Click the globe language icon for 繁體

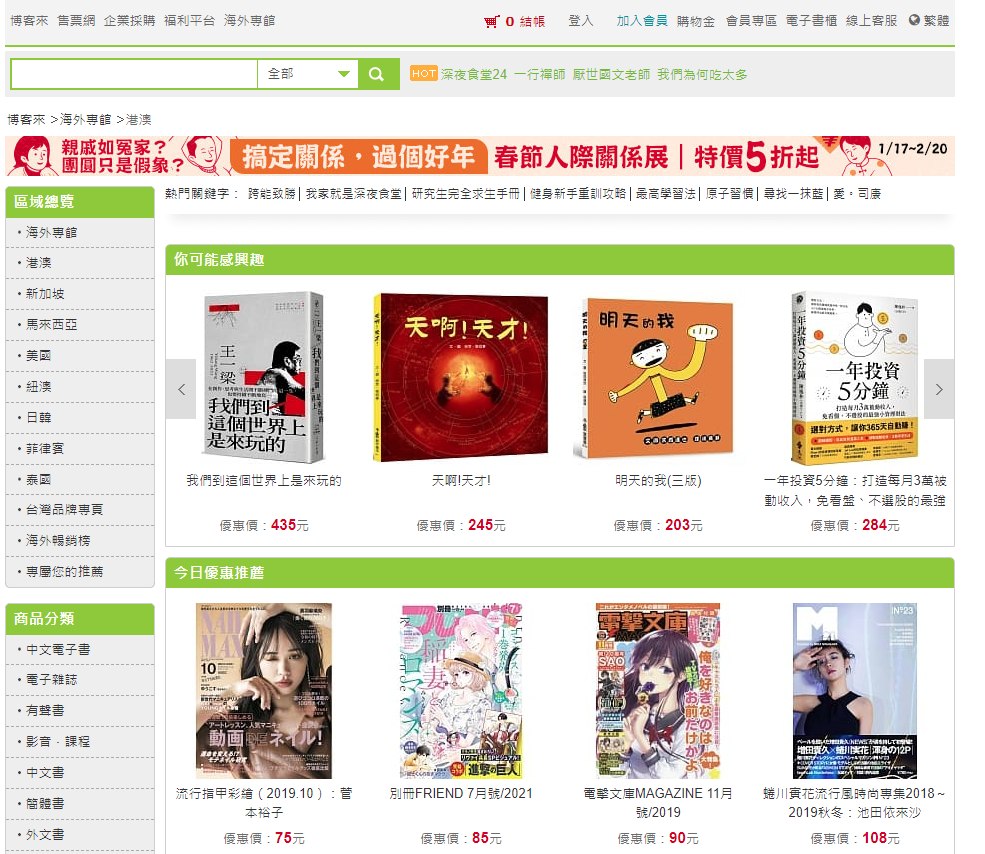tap(914, 20)
